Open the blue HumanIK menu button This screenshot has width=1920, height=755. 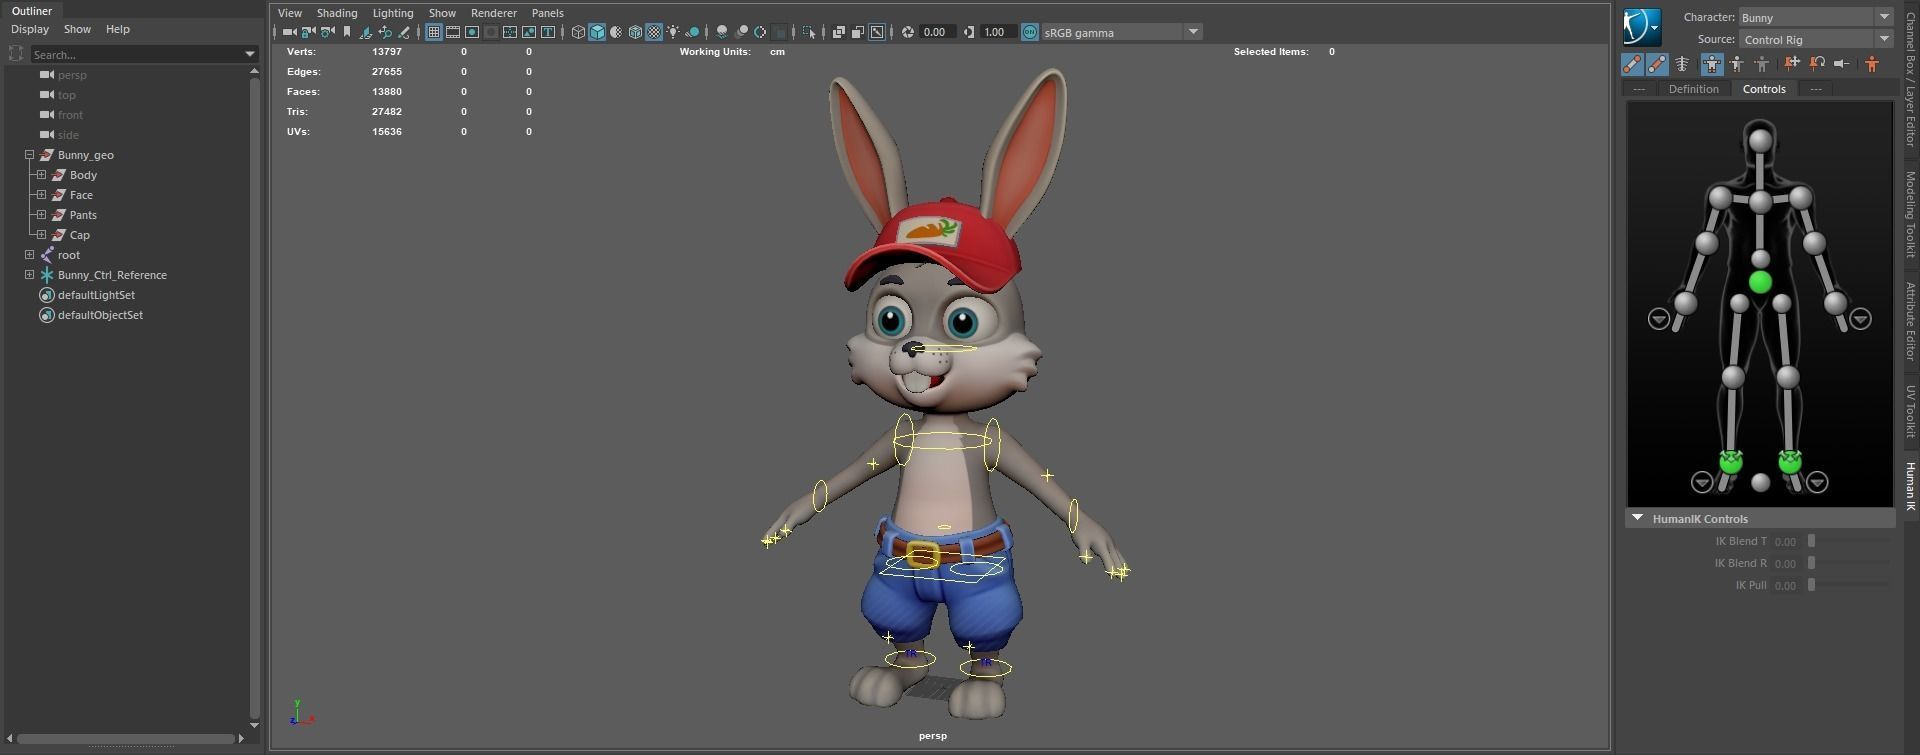[x=1642, y=27]
